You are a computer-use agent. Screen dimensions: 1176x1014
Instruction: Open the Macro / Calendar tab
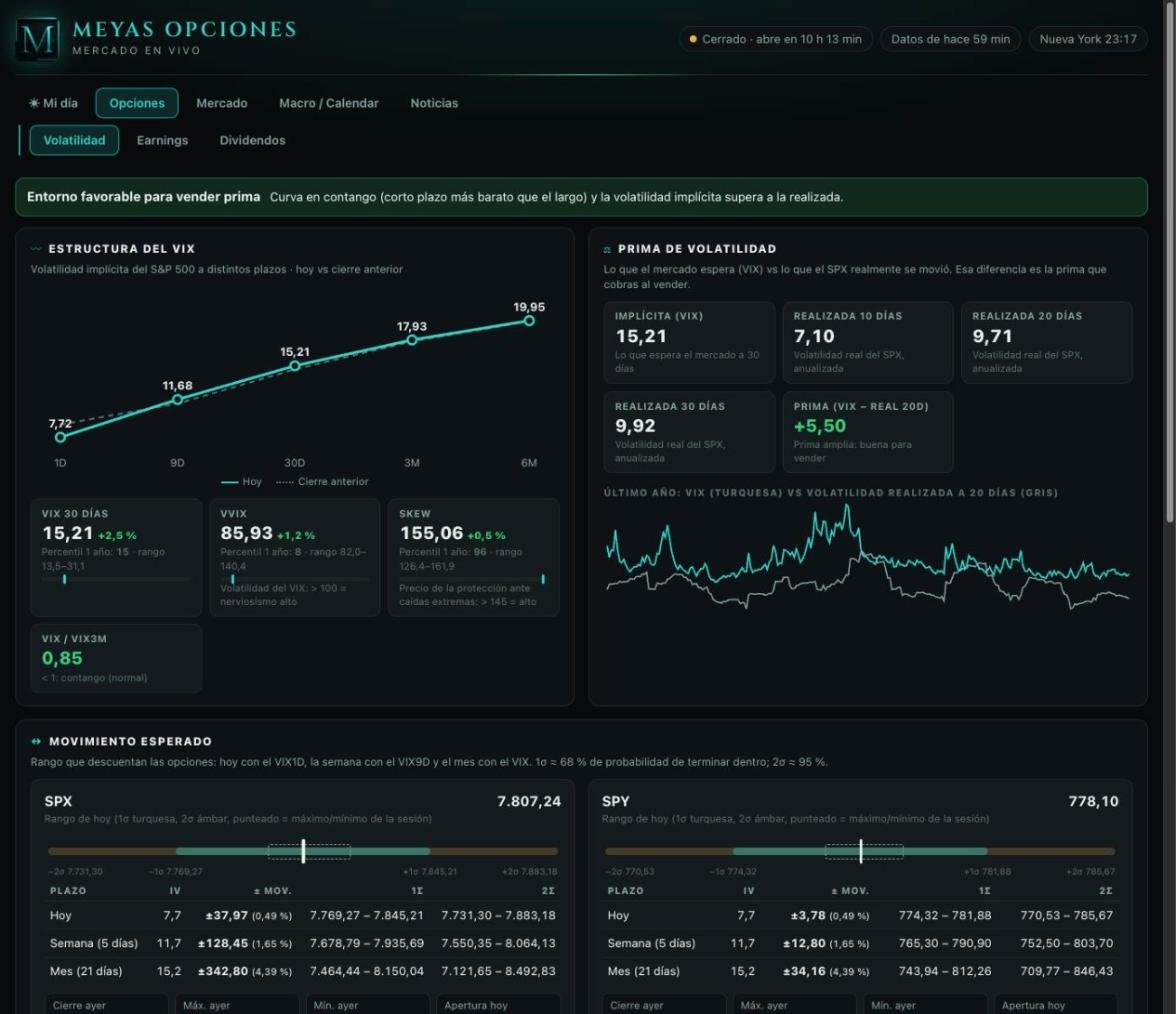click(x=328, y=103)
